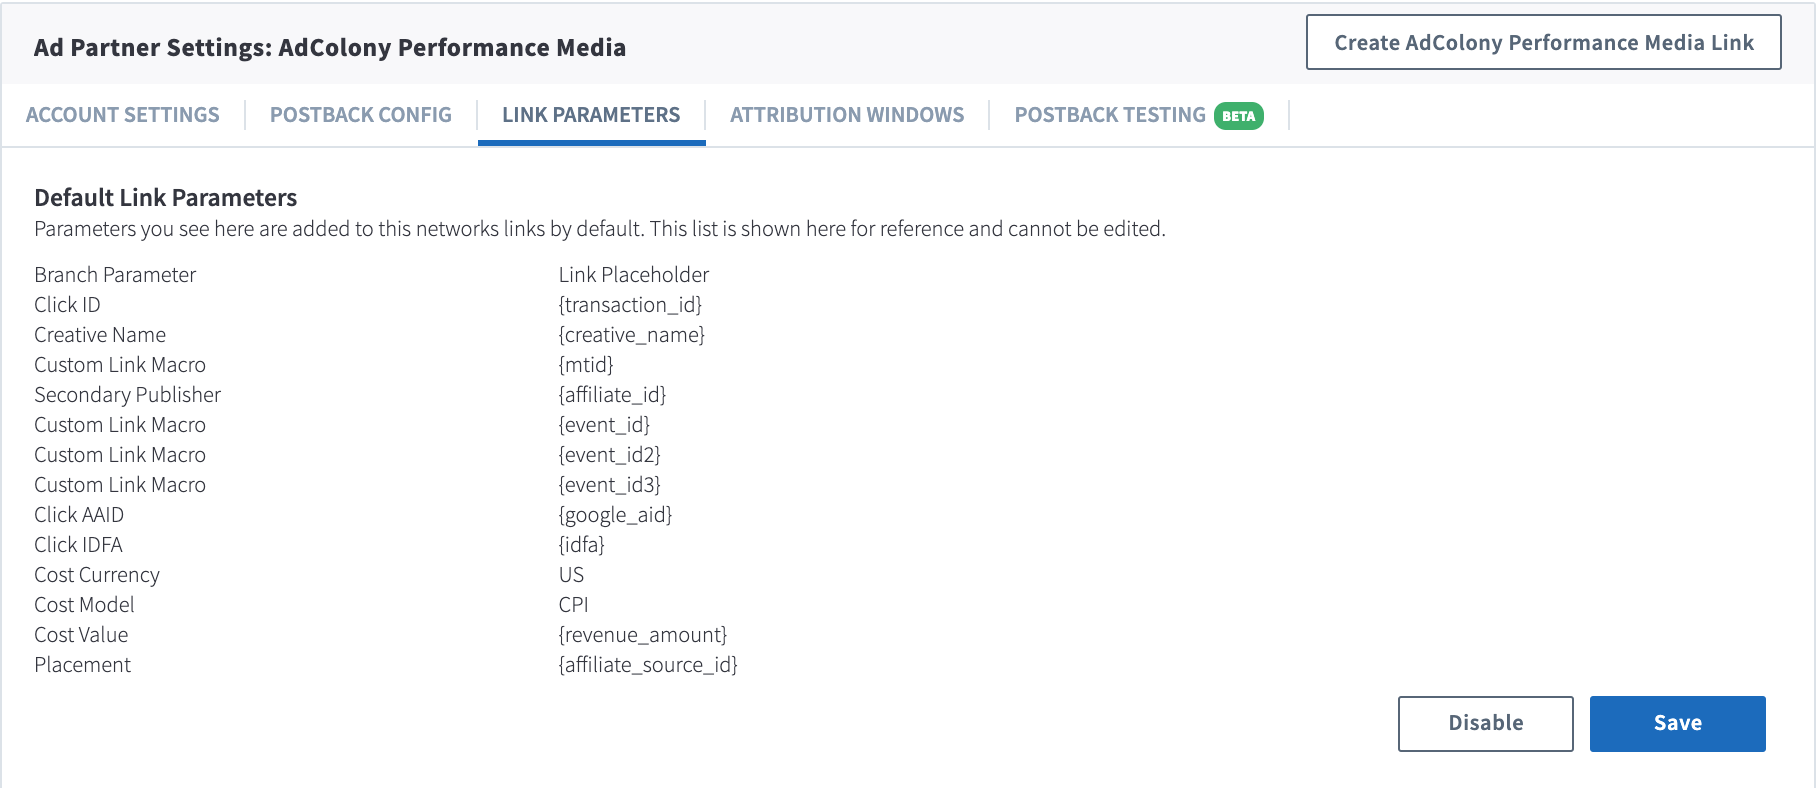Open the Attribution Windows tab
The width and height of the screenshot is (1816, 788).
pos(847,115)
